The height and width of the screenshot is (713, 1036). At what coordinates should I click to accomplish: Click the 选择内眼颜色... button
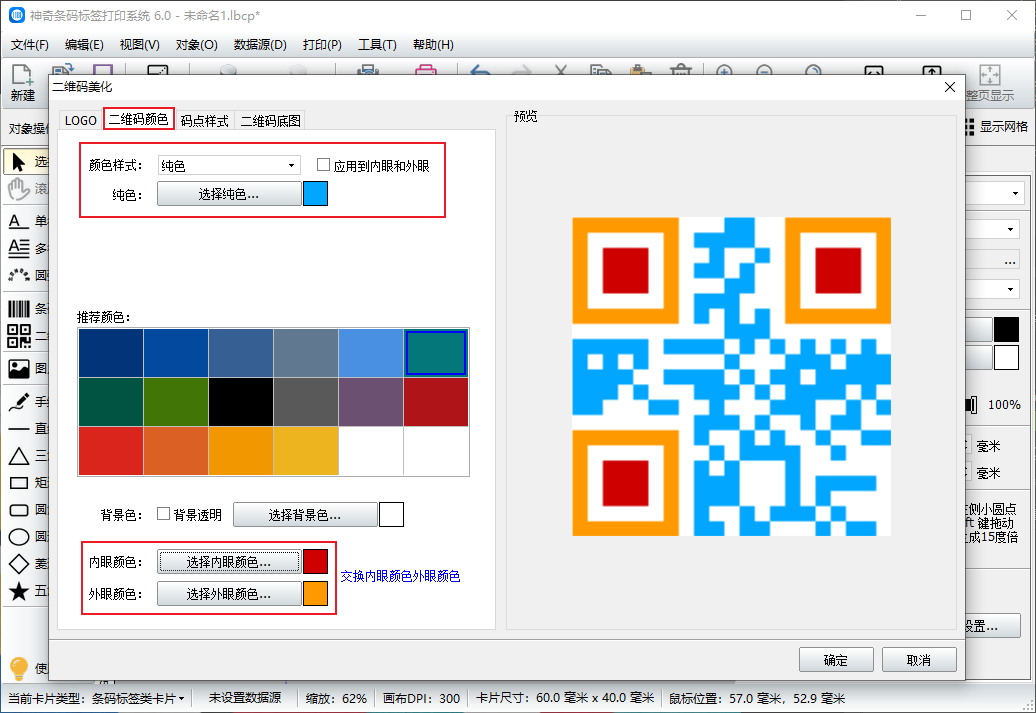(x=229, y=562)
